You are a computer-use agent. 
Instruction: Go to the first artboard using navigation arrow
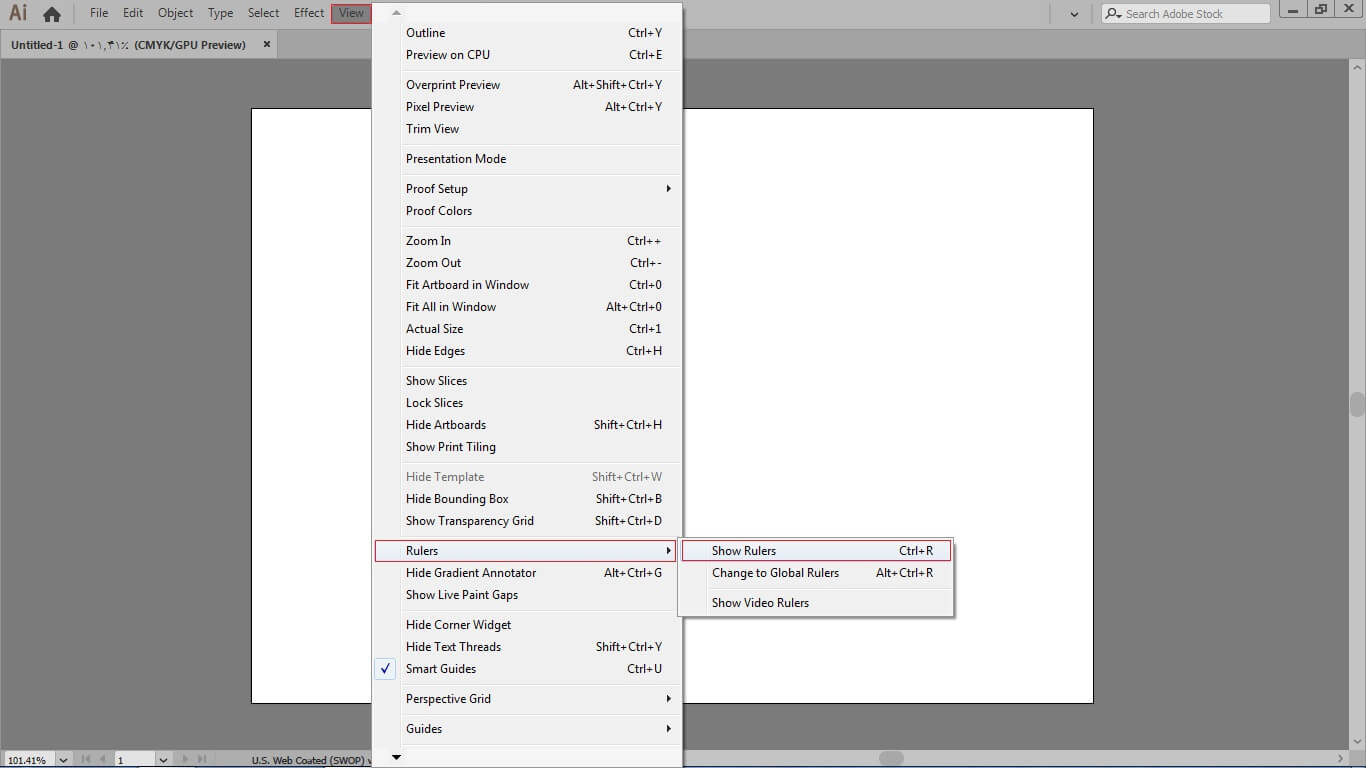[x=85, y=760]
